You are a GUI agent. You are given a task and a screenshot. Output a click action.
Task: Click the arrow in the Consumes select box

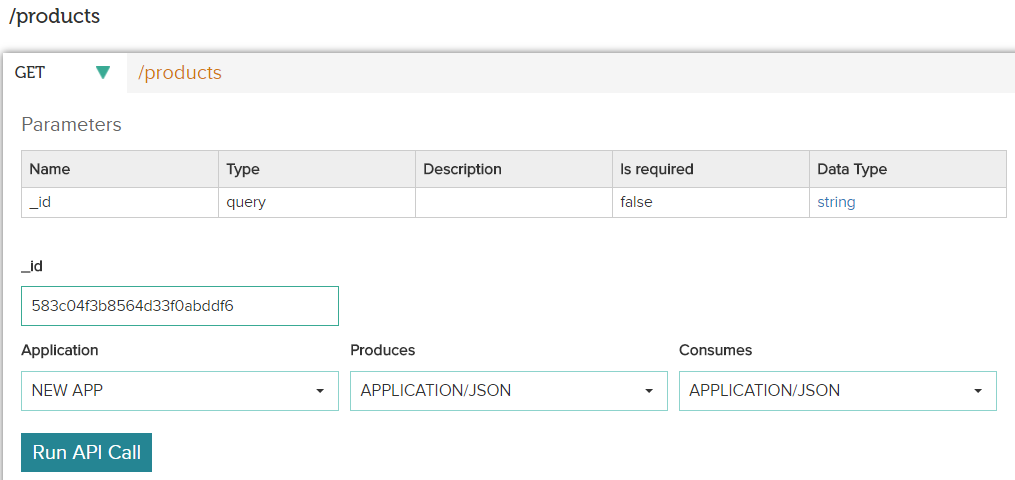point(978,391)
